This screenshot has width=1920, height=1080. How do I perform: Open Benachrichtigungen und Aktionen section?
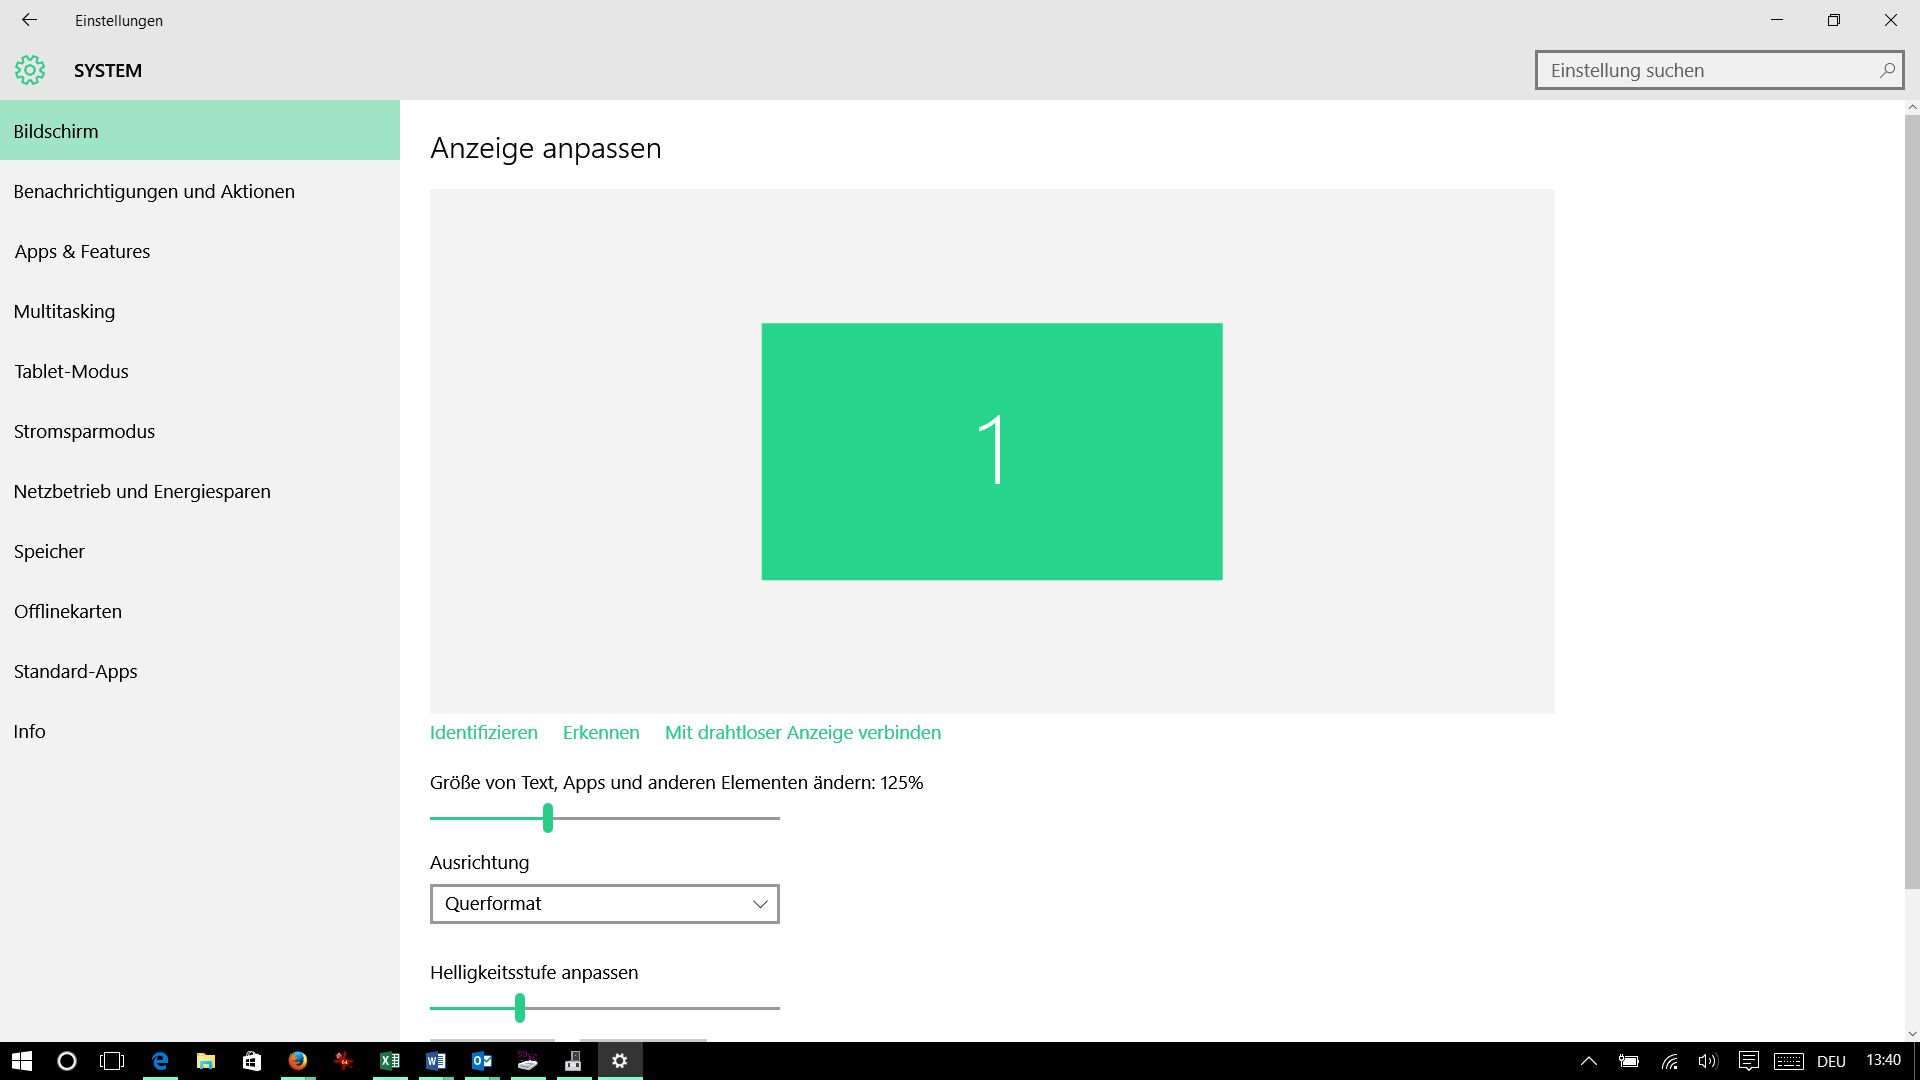pos(154,191)
